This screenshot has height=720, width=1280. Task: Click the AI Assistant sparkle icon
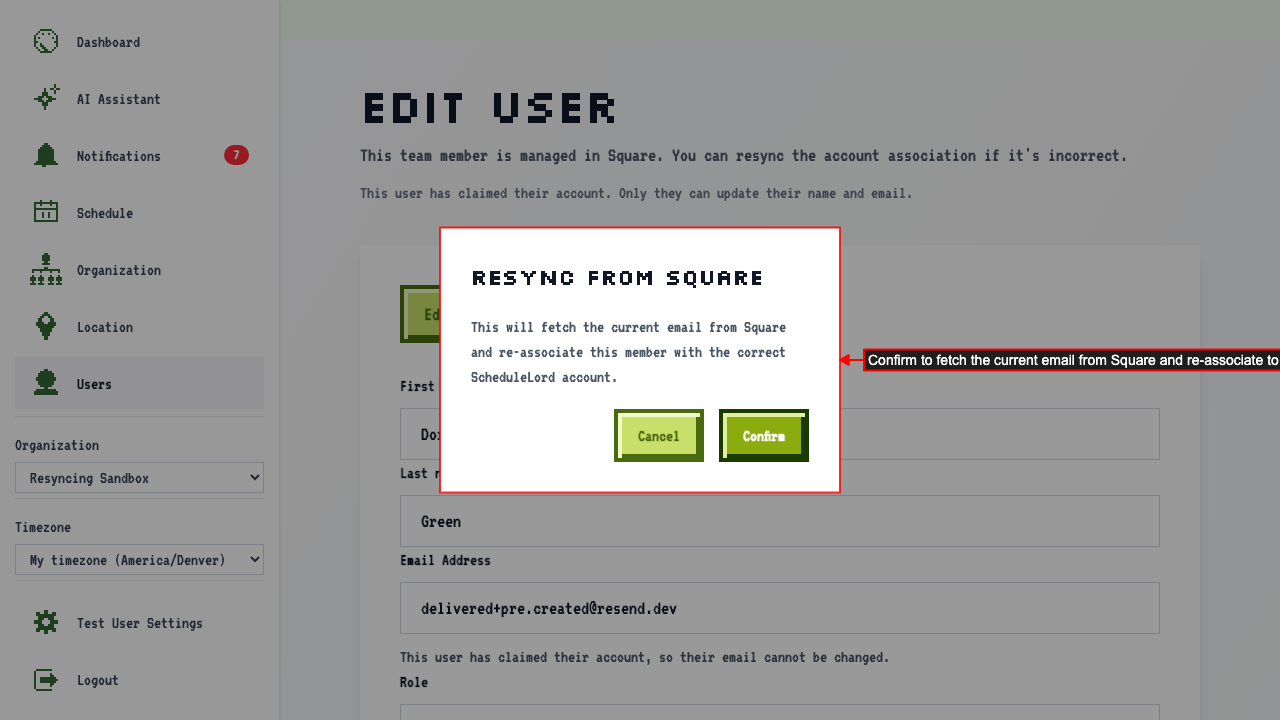[46, 99]
